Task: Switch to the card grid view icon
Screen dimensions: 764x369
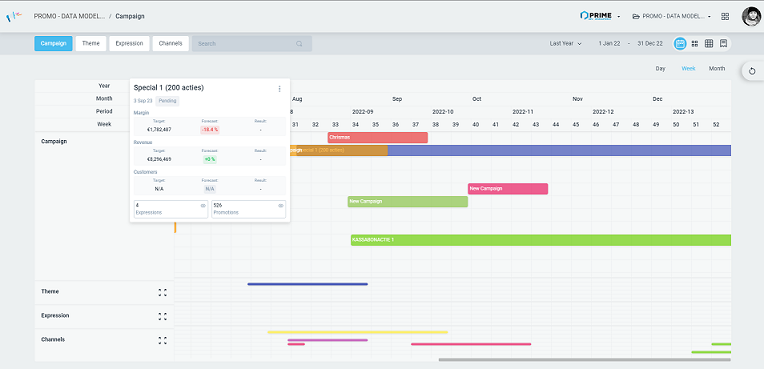Action: [x=695, y=43]
